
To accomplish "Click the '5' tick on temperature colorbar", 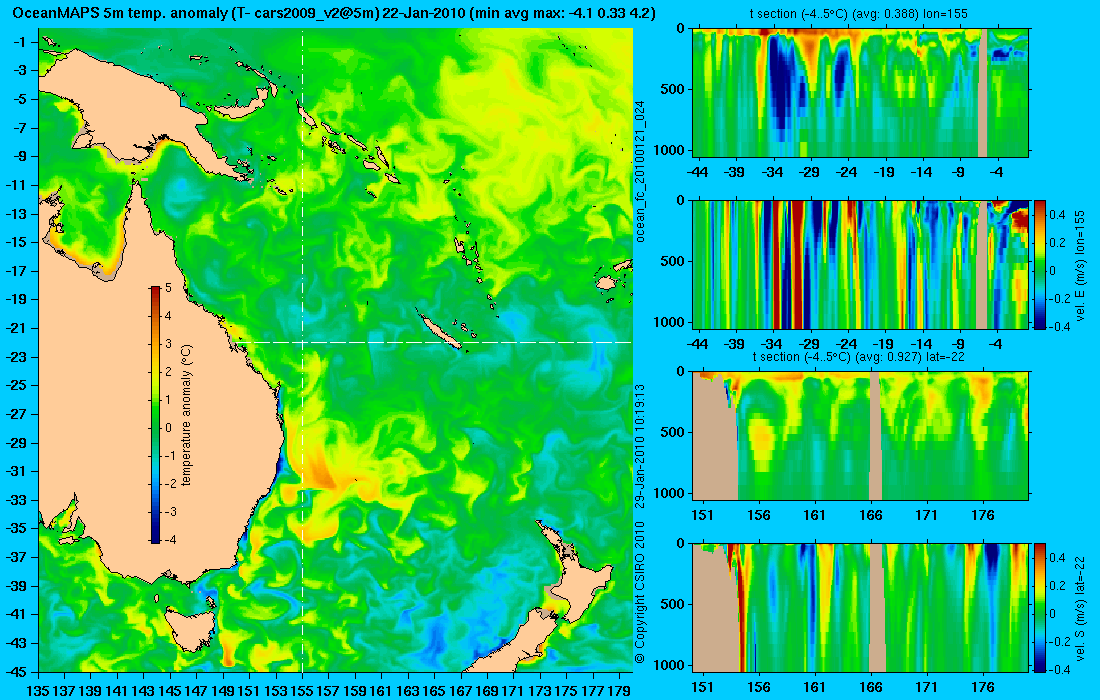I will [168, 288].
